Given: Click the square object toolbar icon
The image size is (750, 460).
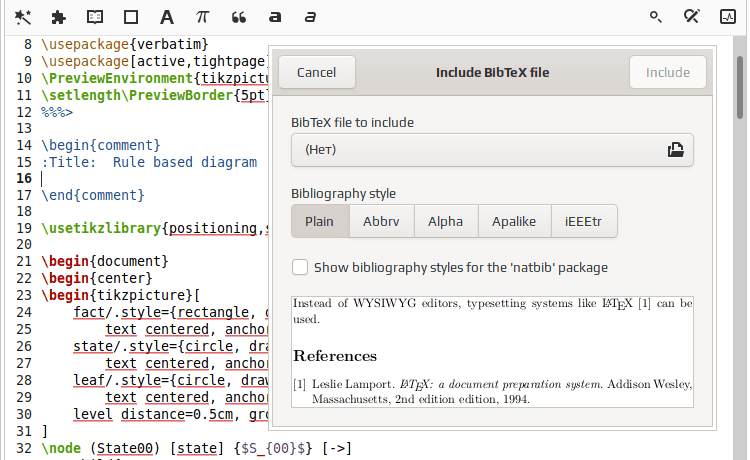Looking at the screenshot, I should (131, 17).
